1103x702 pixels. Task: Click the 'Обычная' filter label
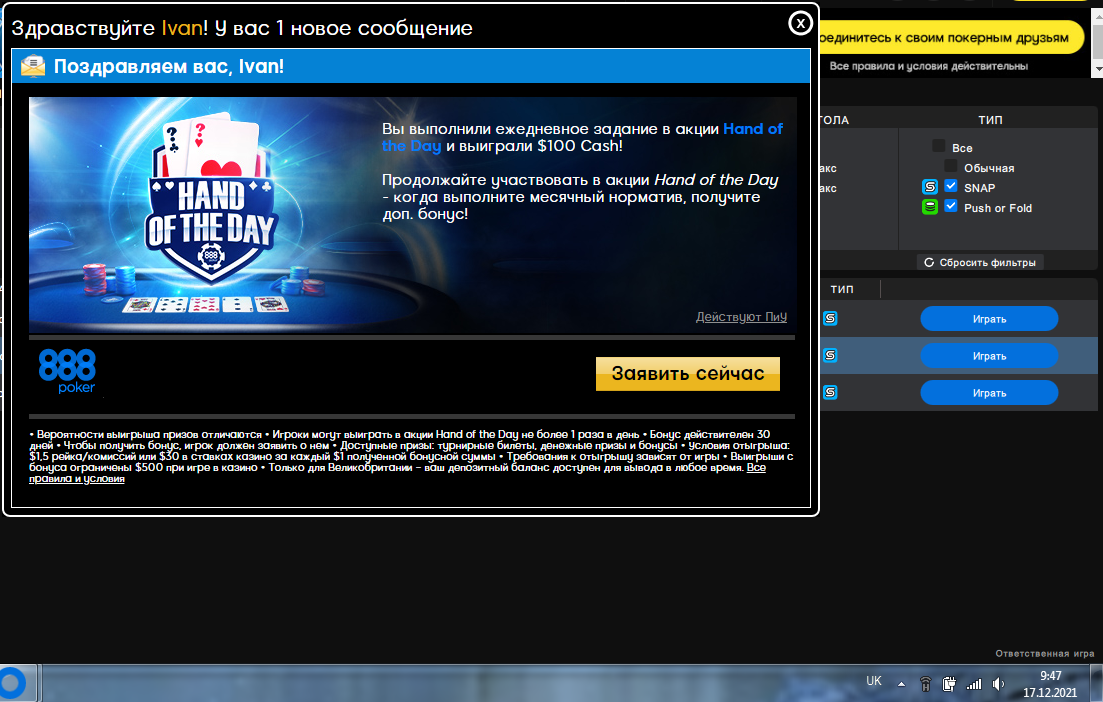click(989, 168)
